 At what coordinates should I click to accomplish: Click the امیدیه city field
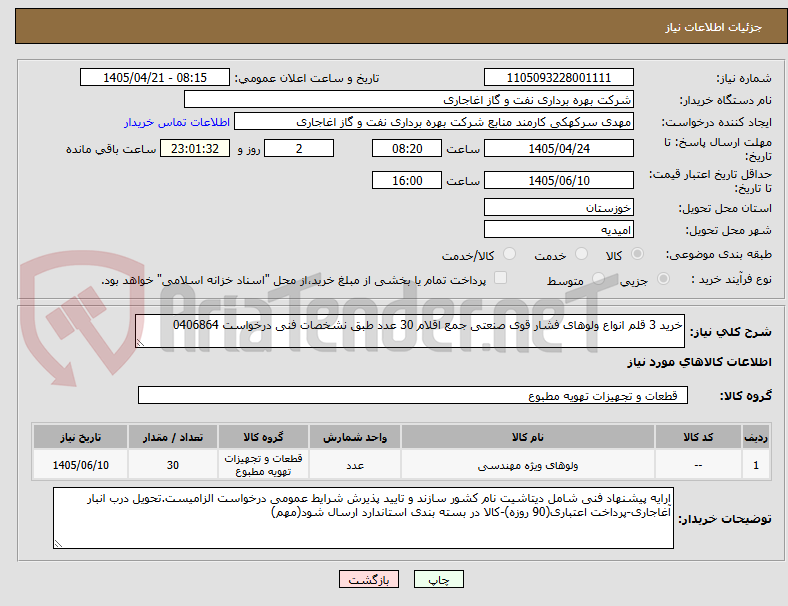coord(558,230)
